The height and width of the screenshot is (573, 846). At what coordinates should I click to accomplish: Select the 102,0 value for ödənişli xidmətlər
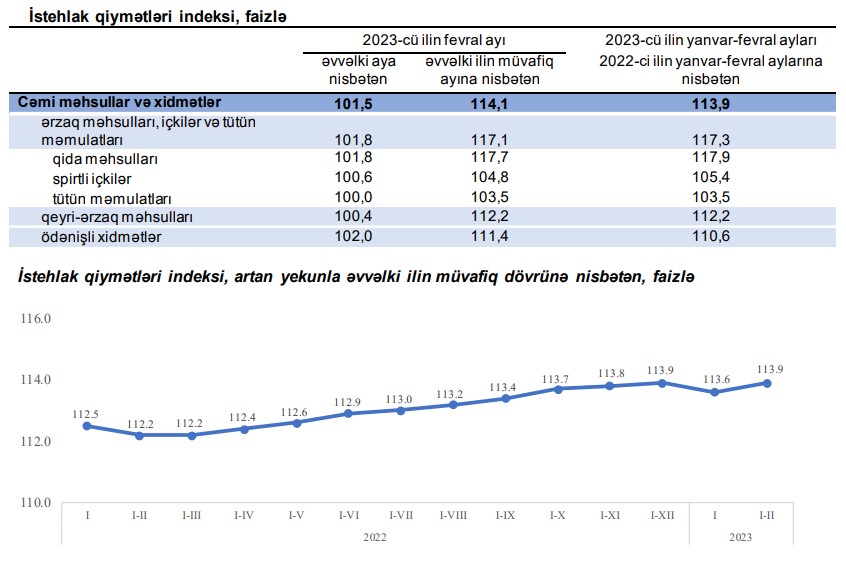350,236
